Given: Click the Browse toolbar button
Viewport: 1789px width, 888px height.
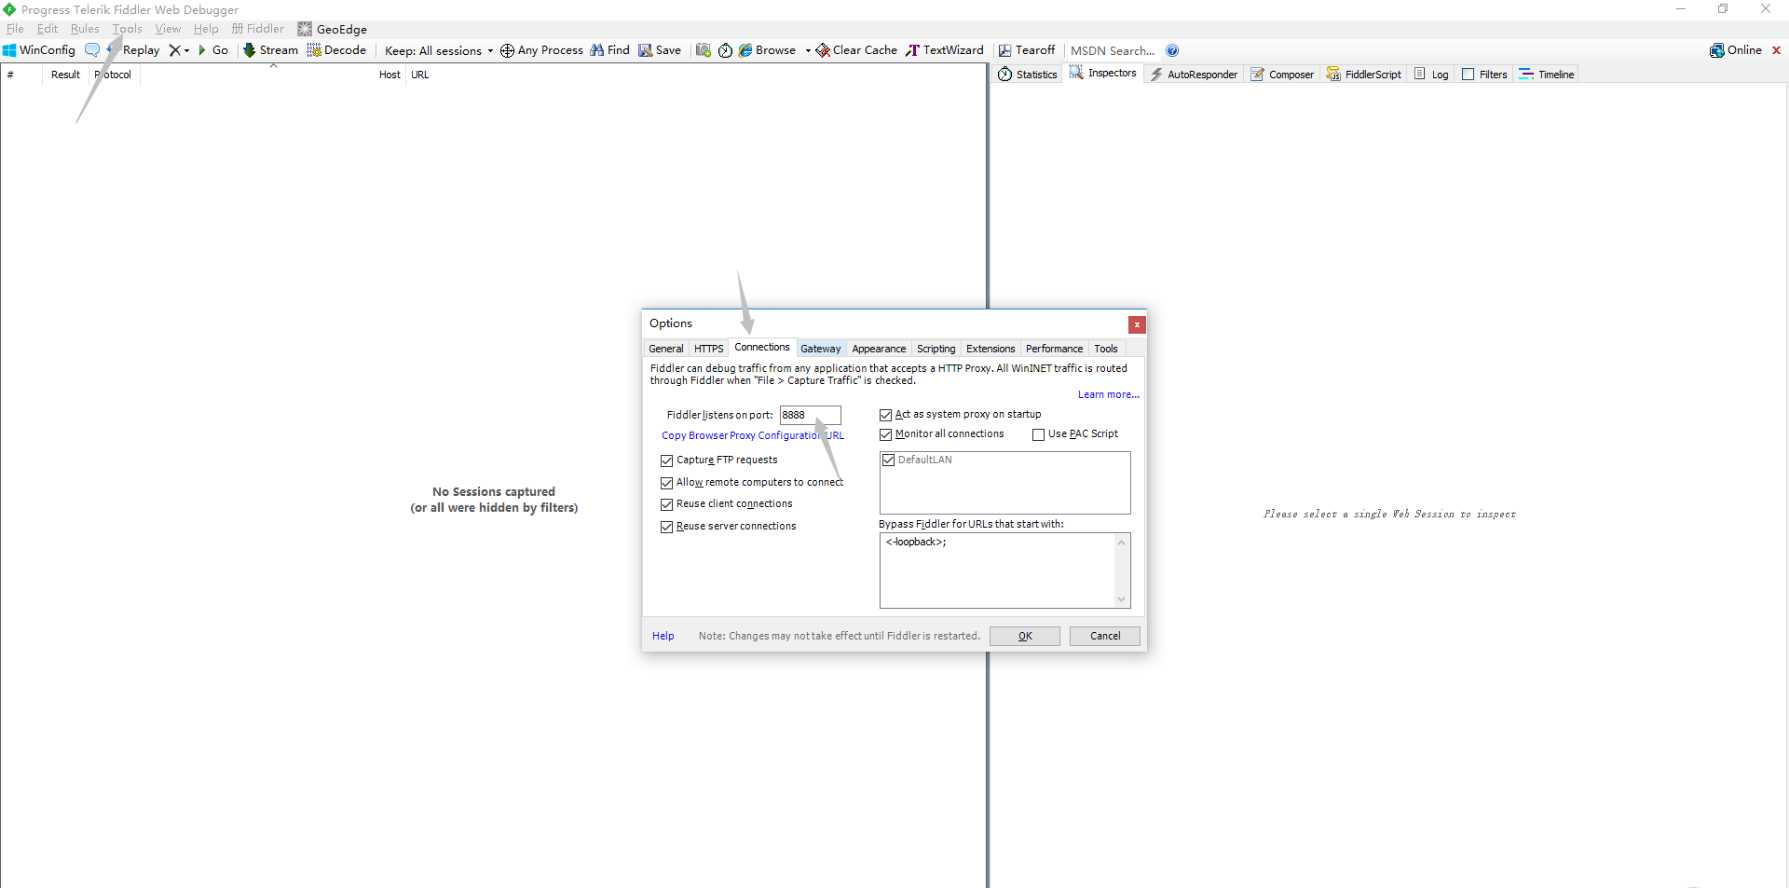Looking at the screenshot, I should (x=767, y=50).
